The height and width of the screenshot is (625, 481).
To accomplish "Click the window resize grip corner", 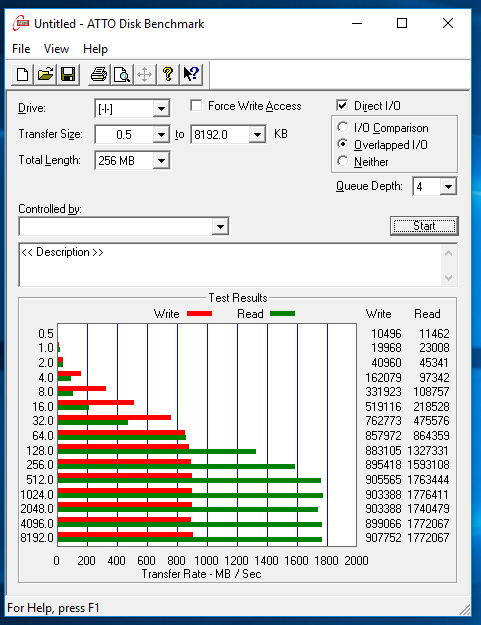I will (464, 609).
